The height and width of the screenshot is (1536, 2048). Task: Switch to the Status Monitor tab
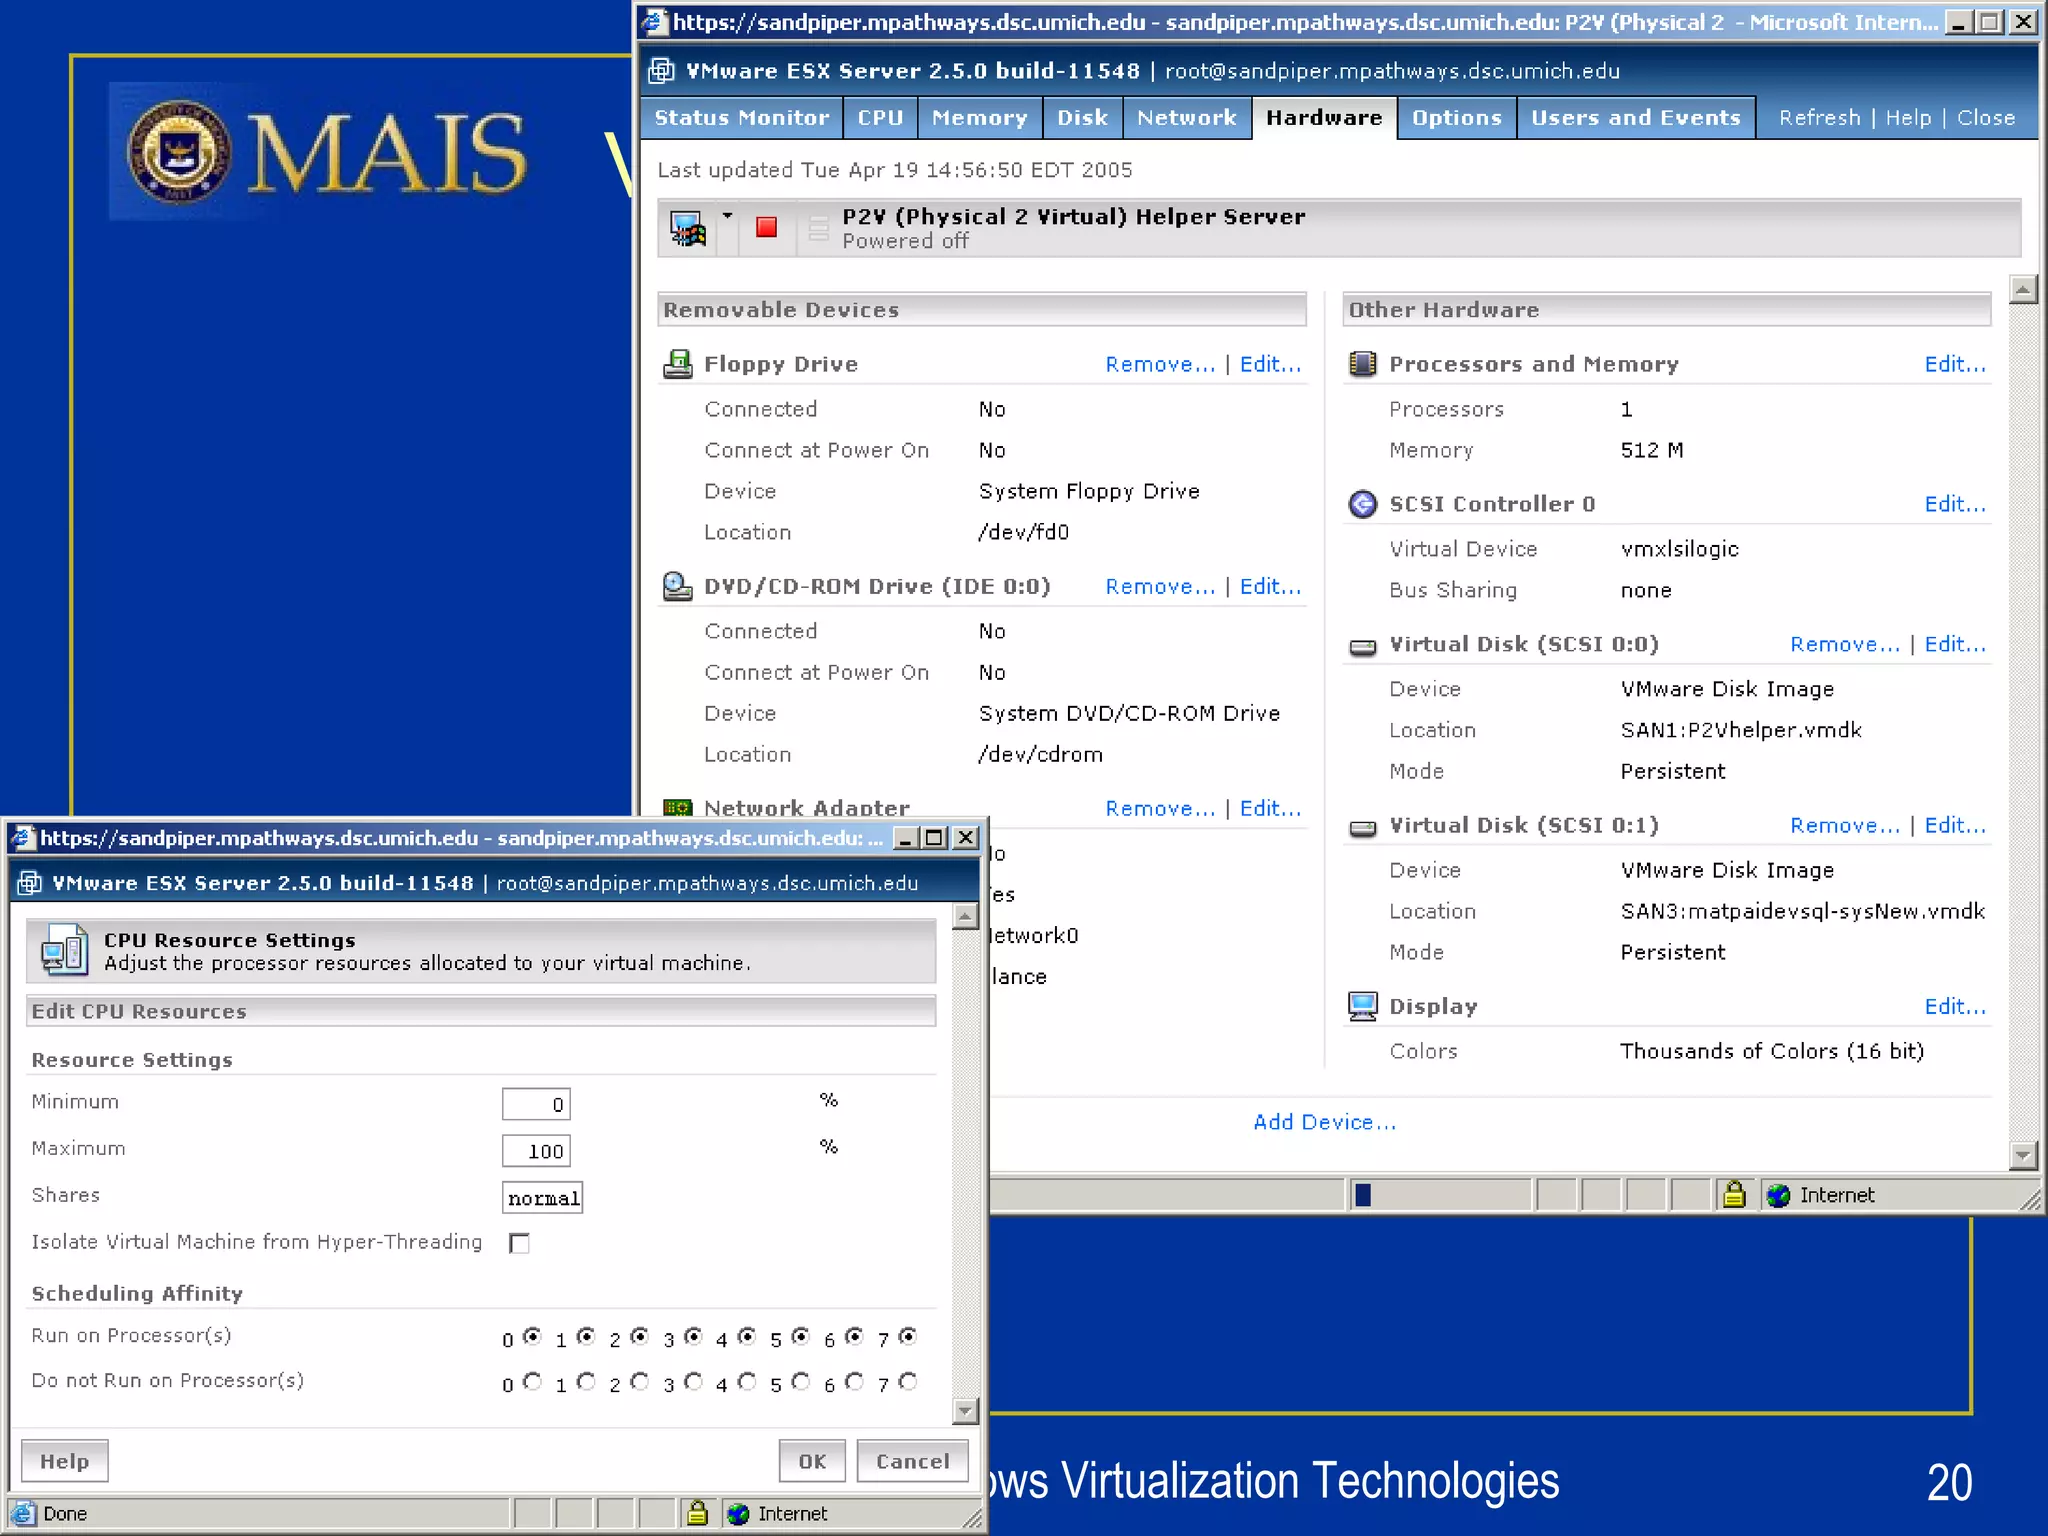[x=741, y=118]
